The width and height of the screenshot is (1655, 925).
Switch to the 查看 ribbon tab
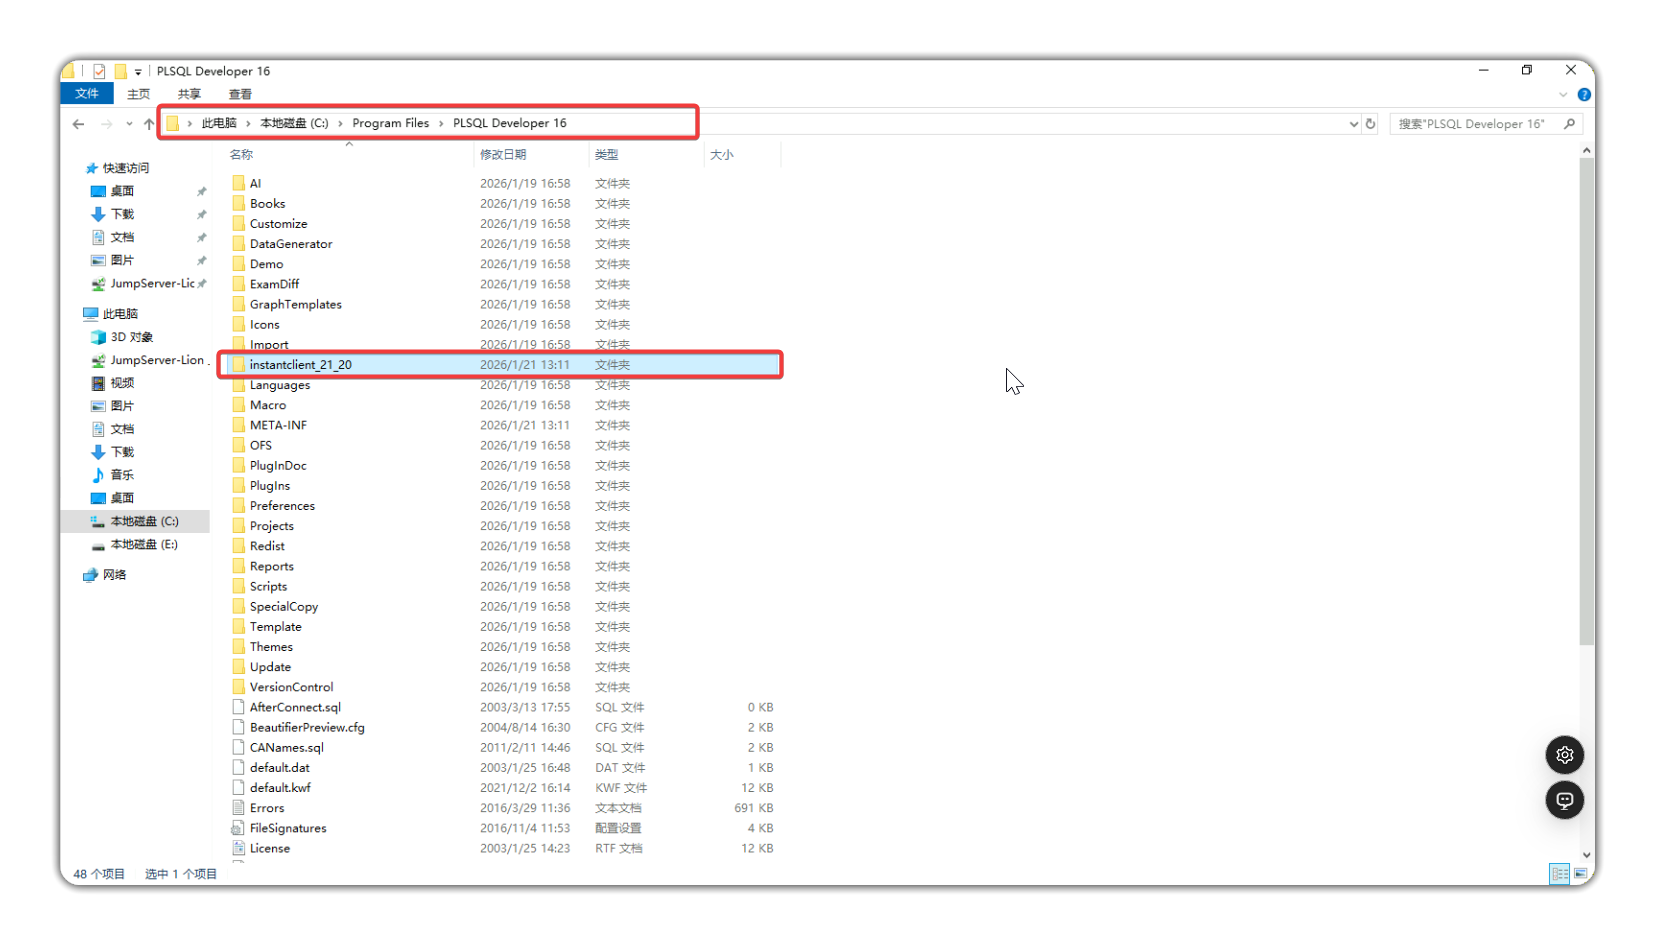coord(240,94)
